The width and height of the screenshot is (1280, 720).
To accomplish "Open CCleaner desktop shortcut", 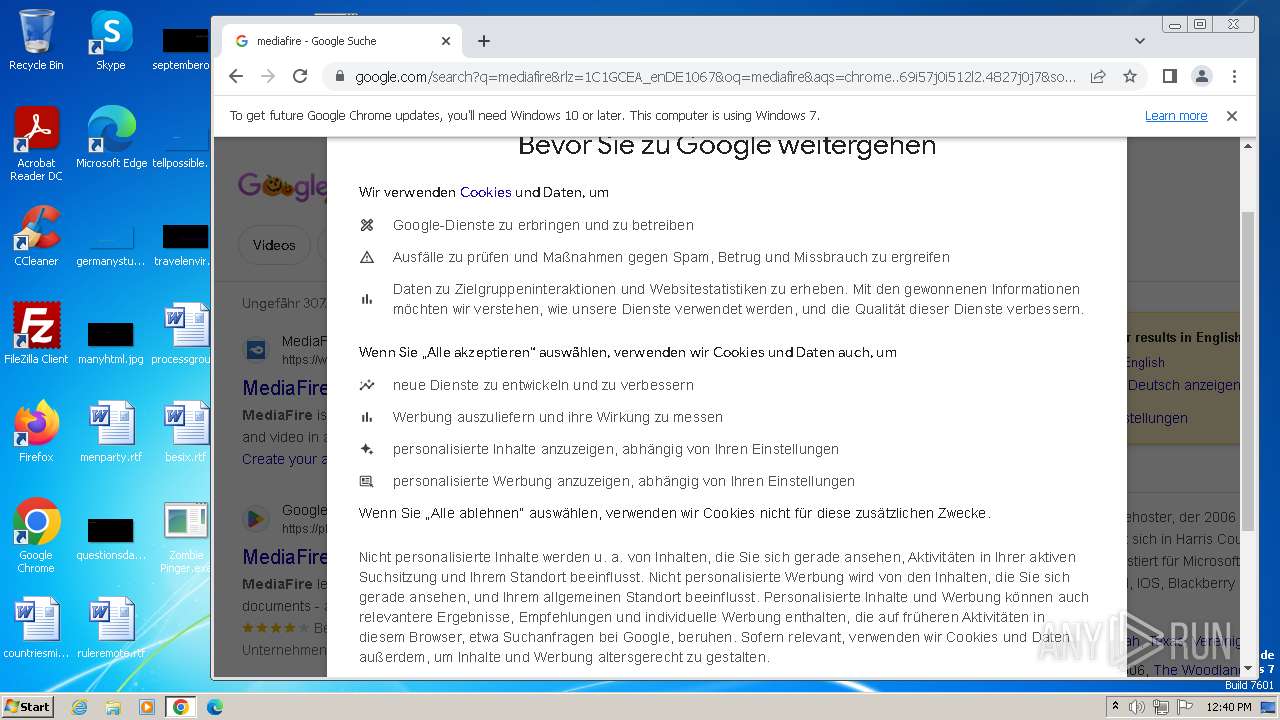I will click(x=36, y=236).
